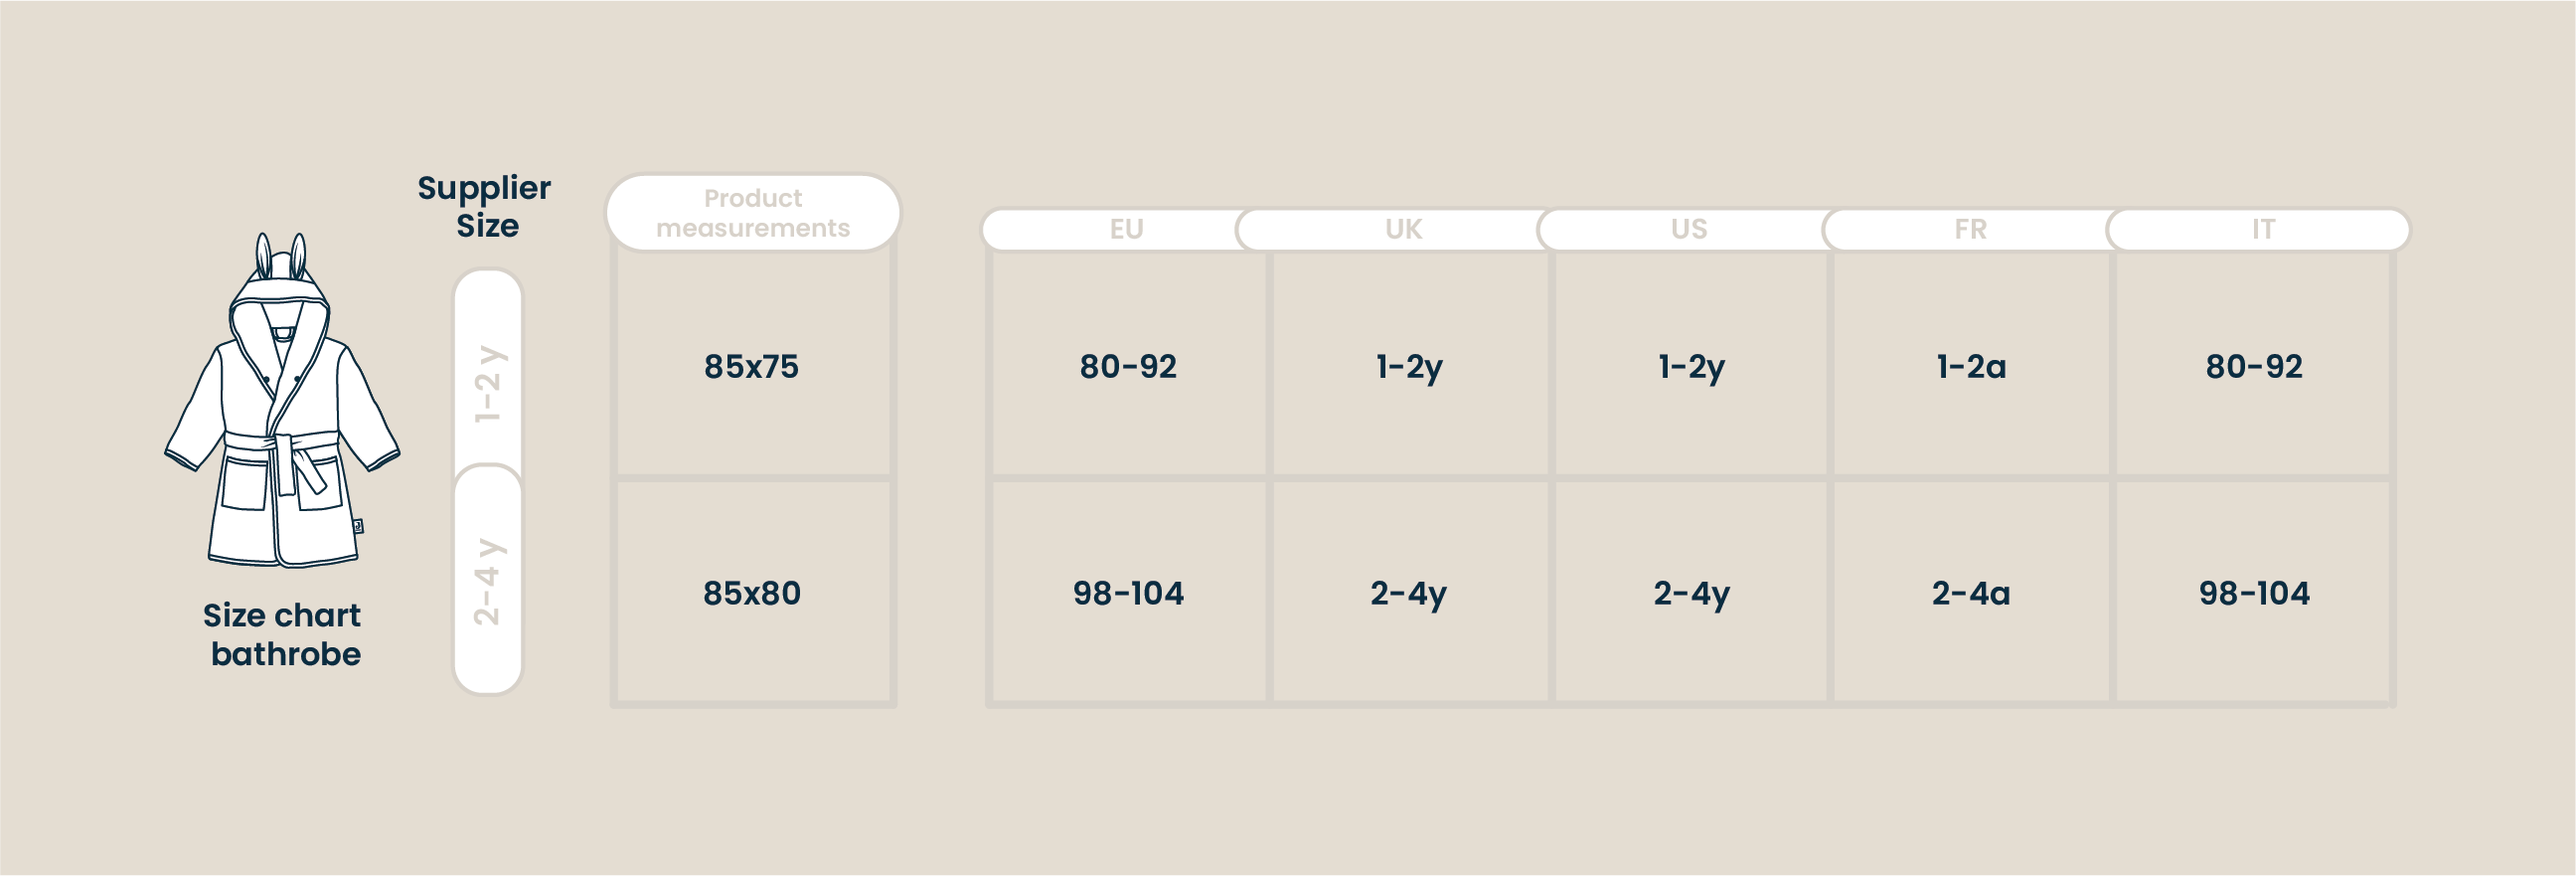
Task: Click the Supplier Size heading
Action: pyautogui.click(x=485, y=206)
